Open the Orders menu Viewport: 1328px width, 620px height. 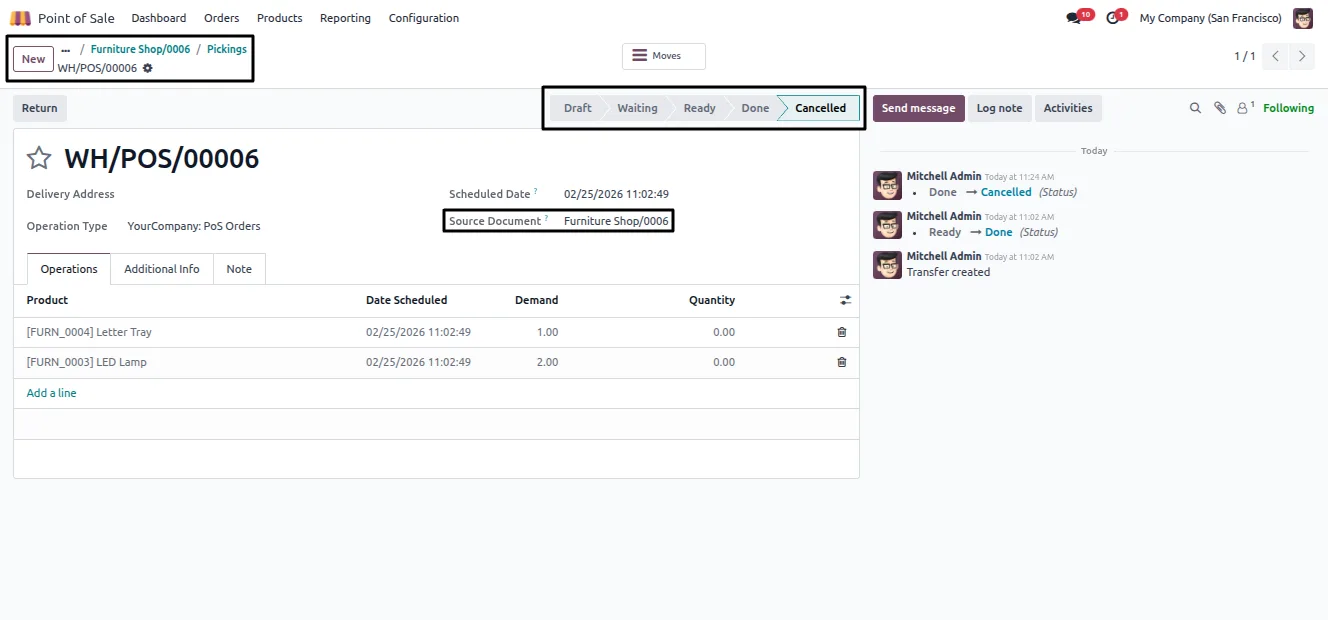pyautogui.click(x=221, y=18)
